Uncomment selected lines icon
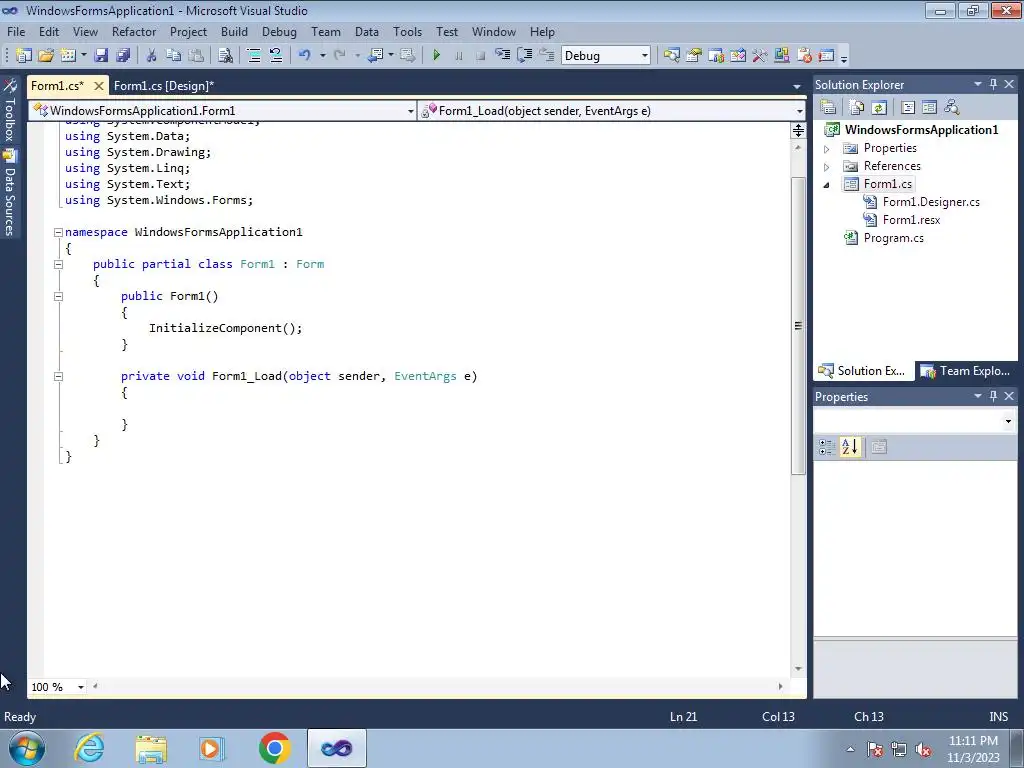This screenshot has height=768, width=1024. 276,56
